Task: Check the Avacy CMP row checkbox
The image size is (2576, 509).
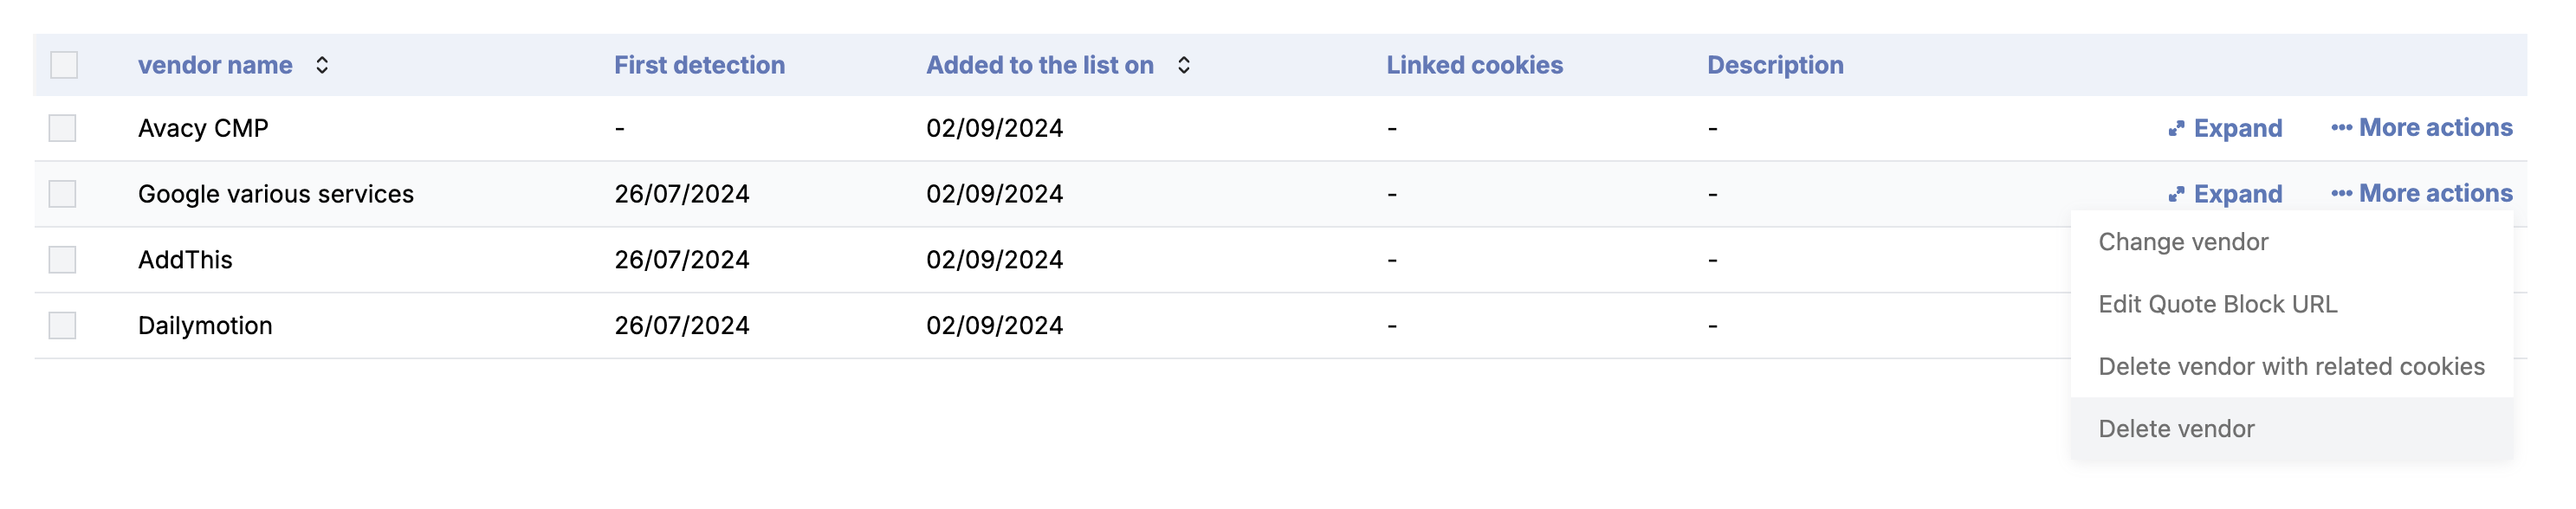Action: 63,128
